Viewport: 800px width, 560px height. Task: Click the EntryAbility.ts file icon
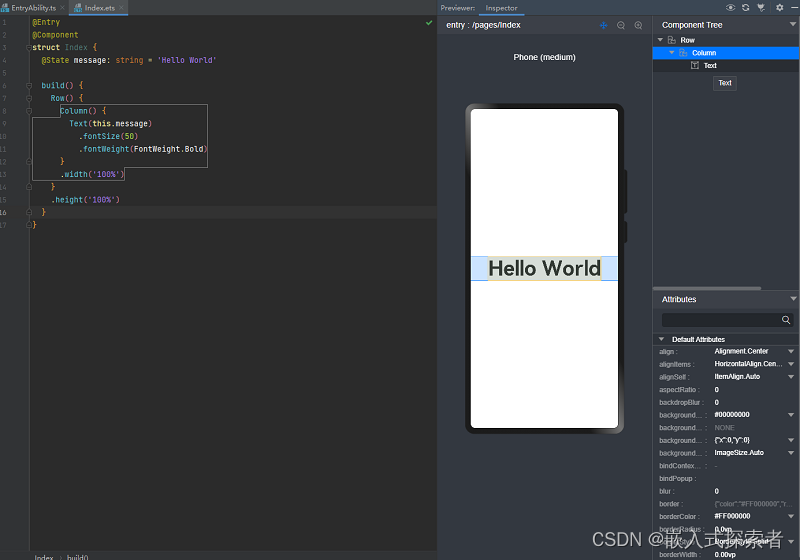[5, 8]
